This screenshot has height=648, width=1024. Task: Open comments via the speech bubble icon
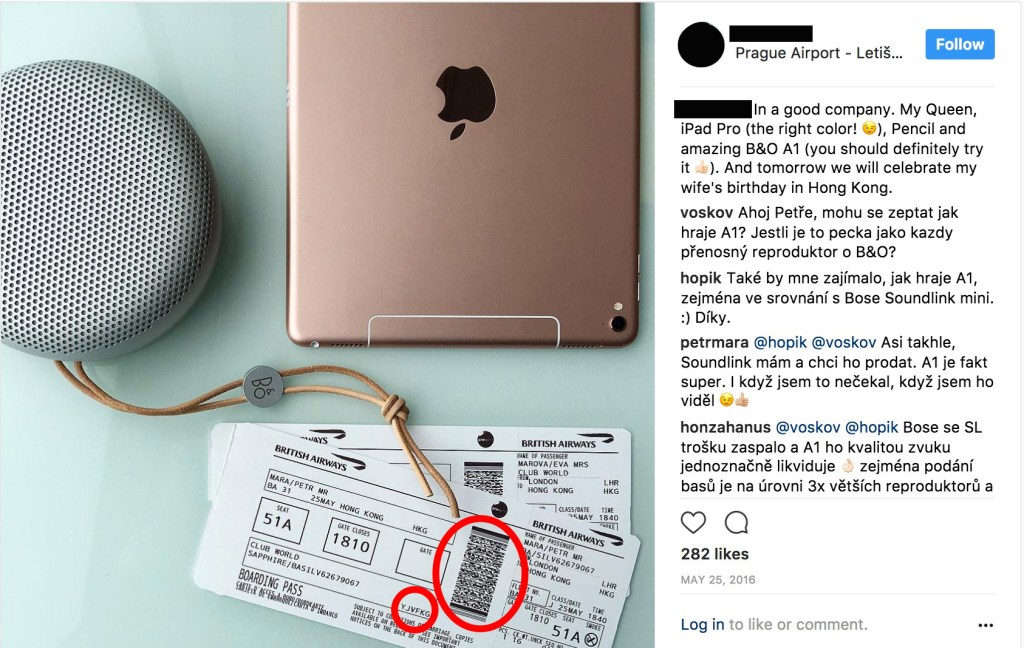pyautogui.click(x=736, y=523)
